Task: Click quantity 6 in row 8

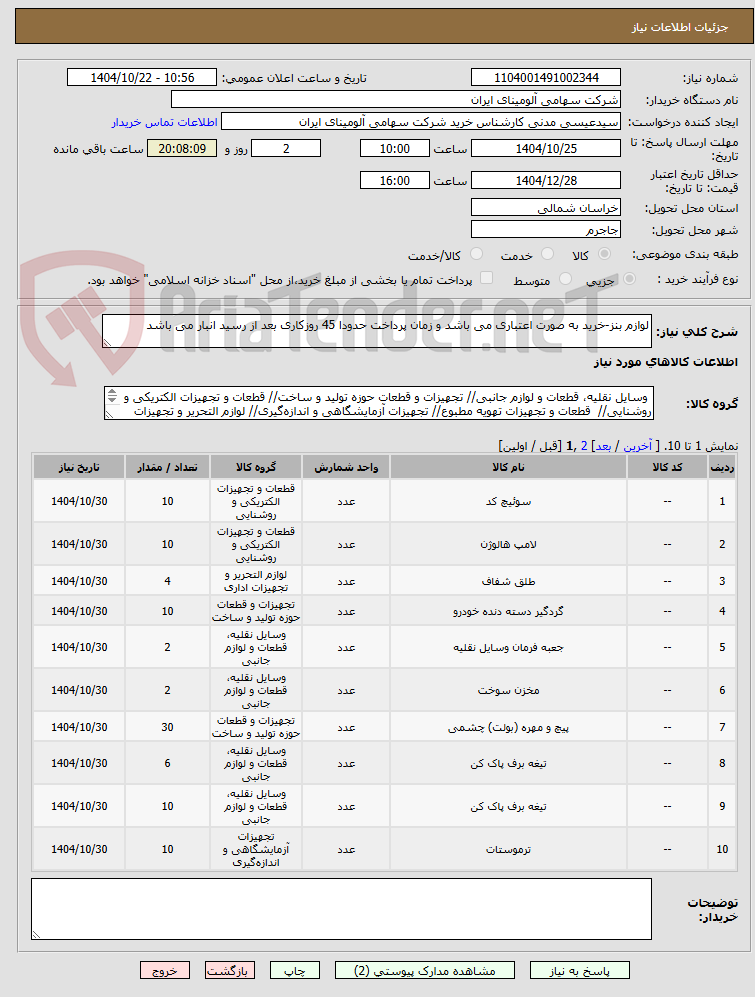Action: pyautogui.click(x=167, y=764)
